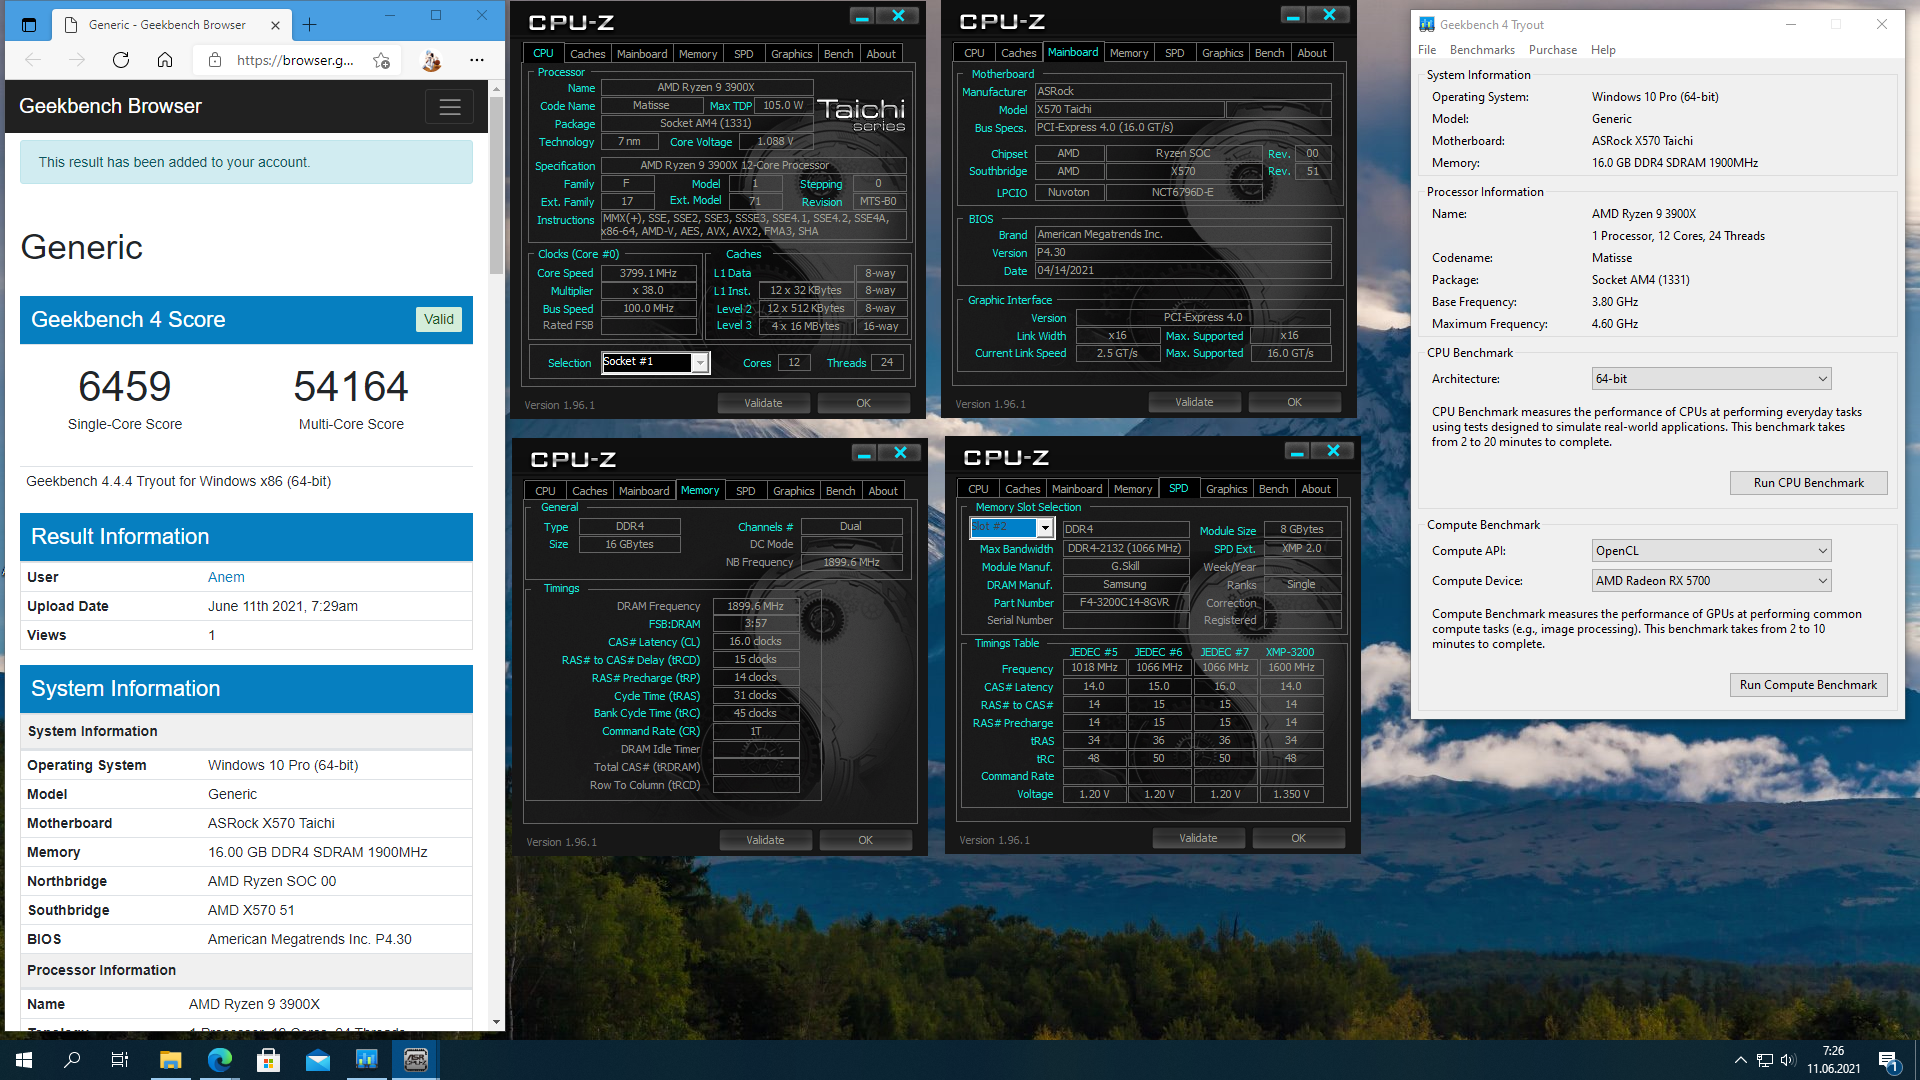Open Microsoft Edge from taskbar
The width and height of the screenshot is (1920, 1080).
coord(219,1060)
